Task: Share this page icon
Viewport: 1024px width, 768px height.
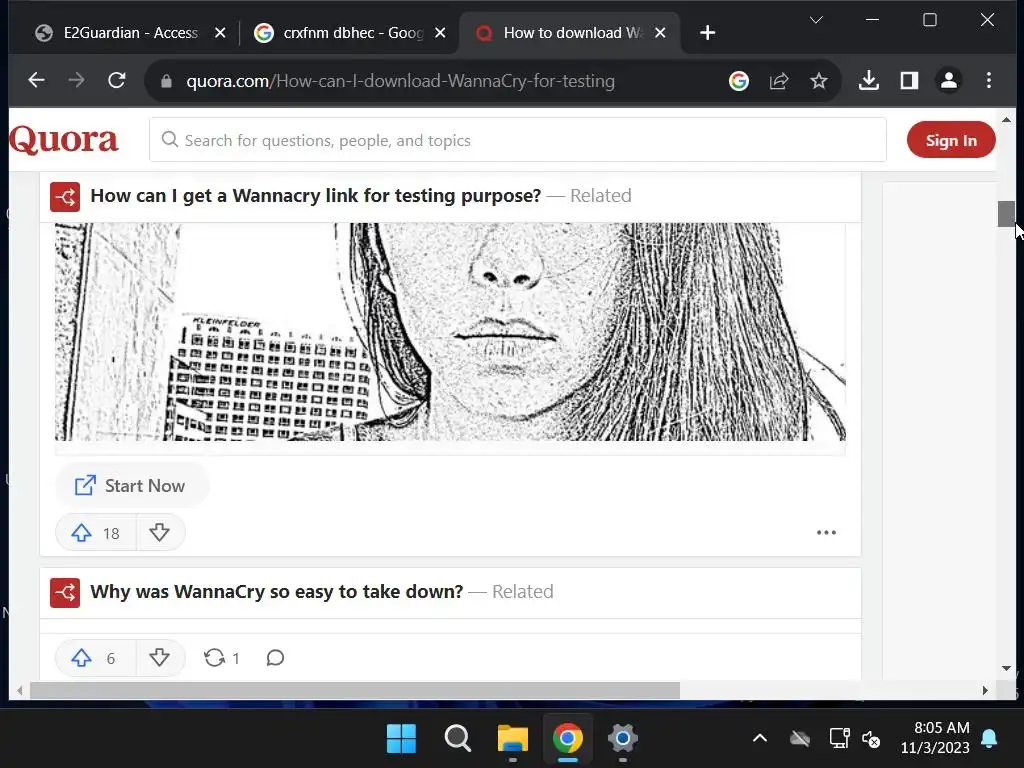Action: 778,81
